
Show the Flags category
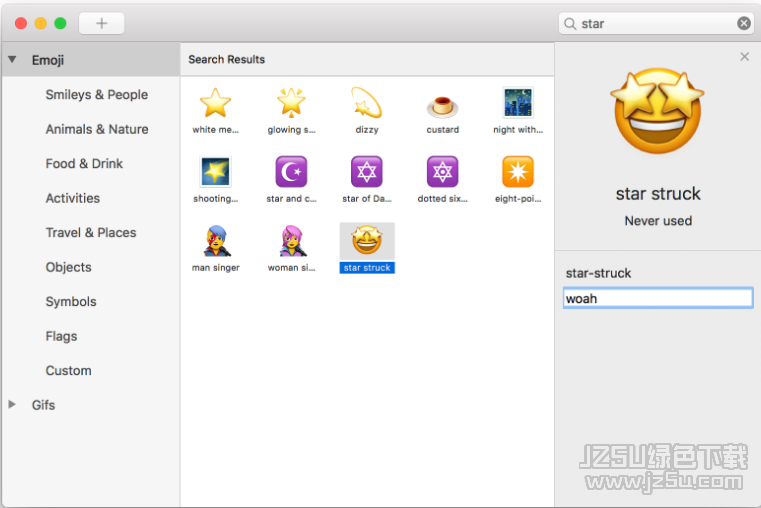point(61,336)
